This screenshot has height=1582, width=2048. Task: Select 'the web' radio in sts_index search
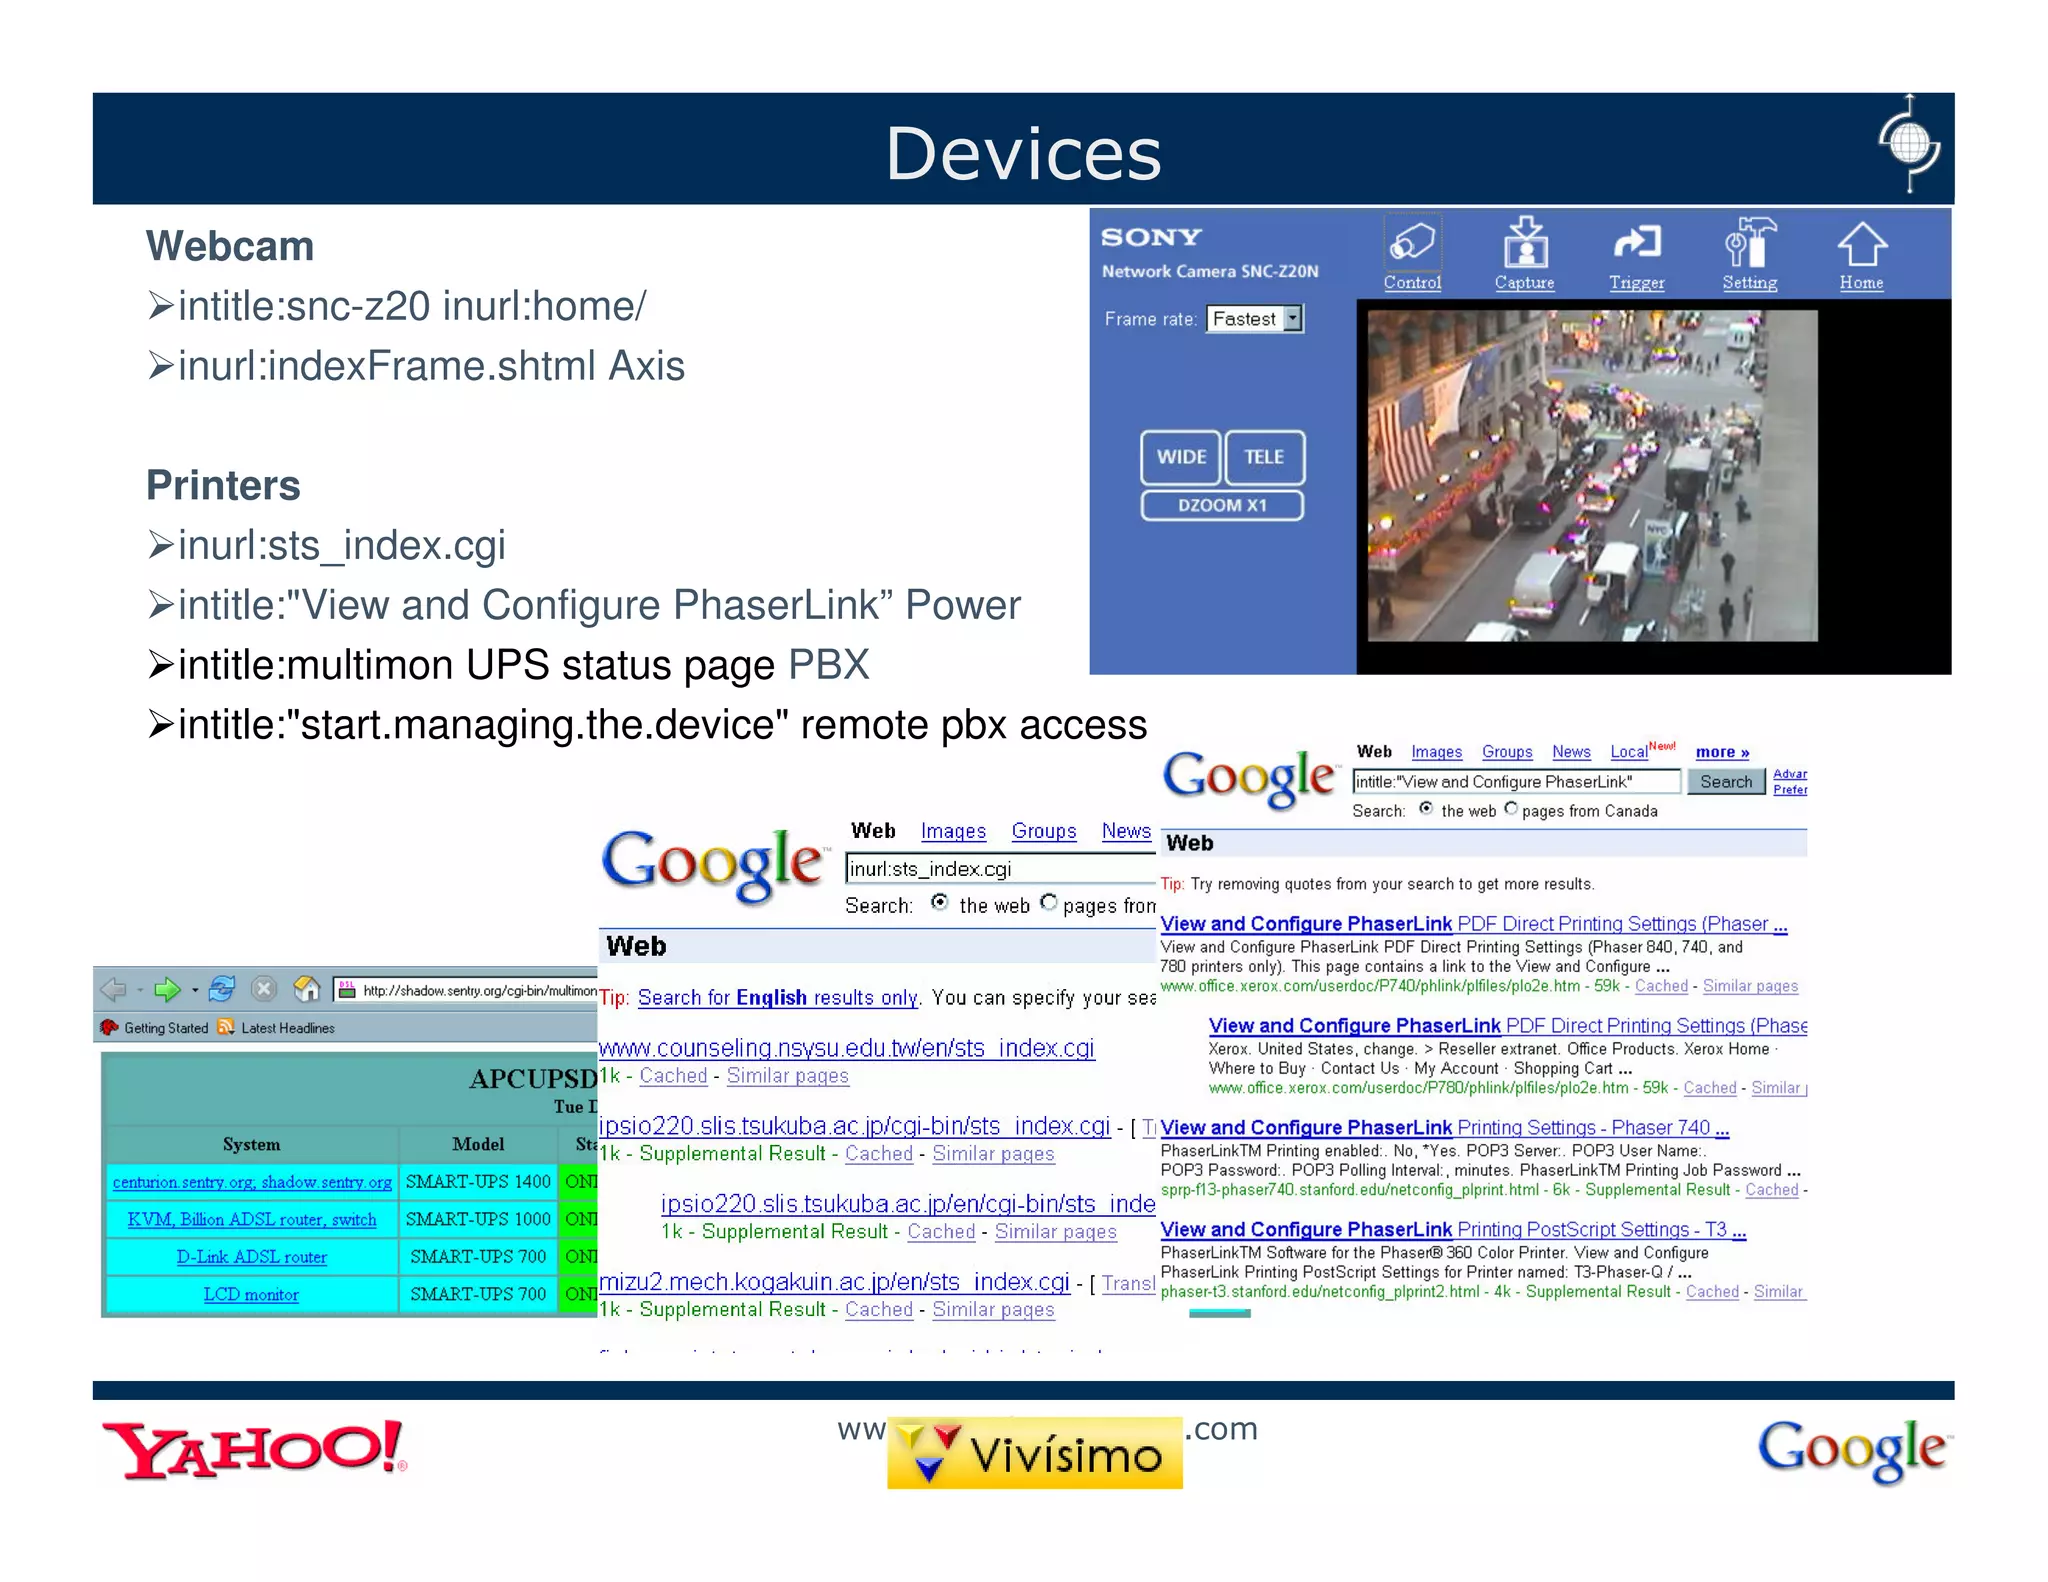[x=939, y=902]
